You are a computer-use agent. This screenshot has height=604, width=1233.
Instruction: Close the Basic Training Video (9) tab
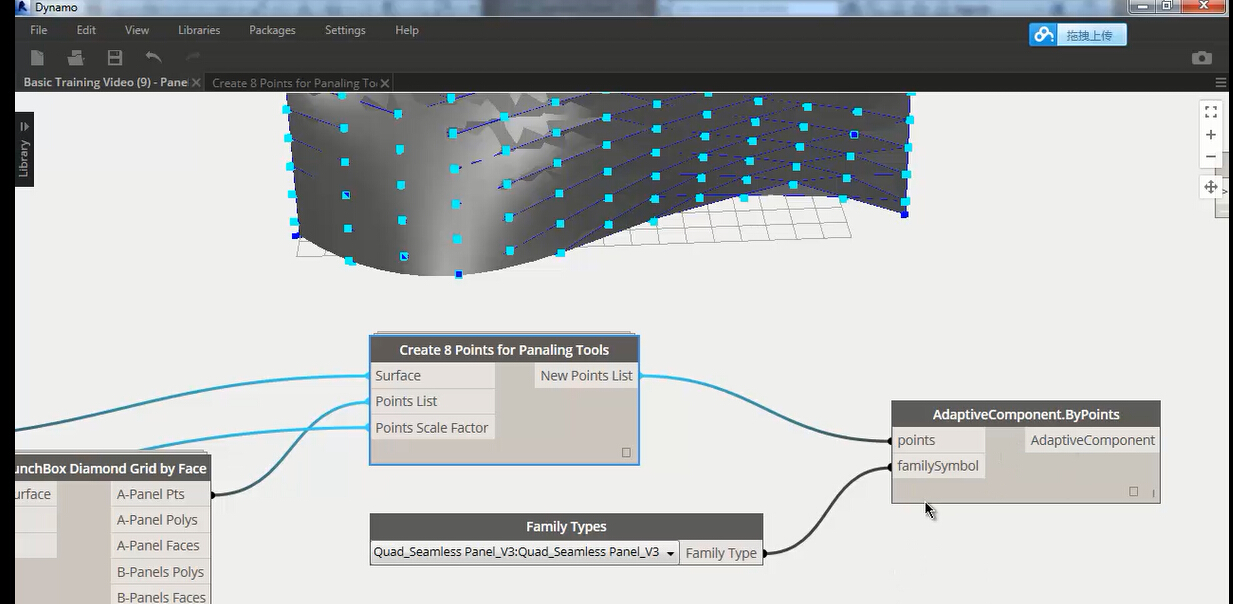[x=196, y=83]
